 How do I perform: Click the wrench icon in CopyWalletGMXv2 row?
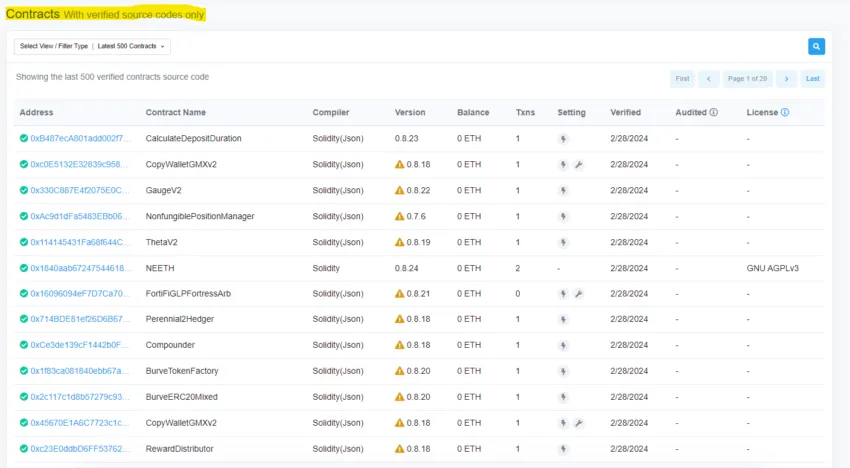pos(578,165)
